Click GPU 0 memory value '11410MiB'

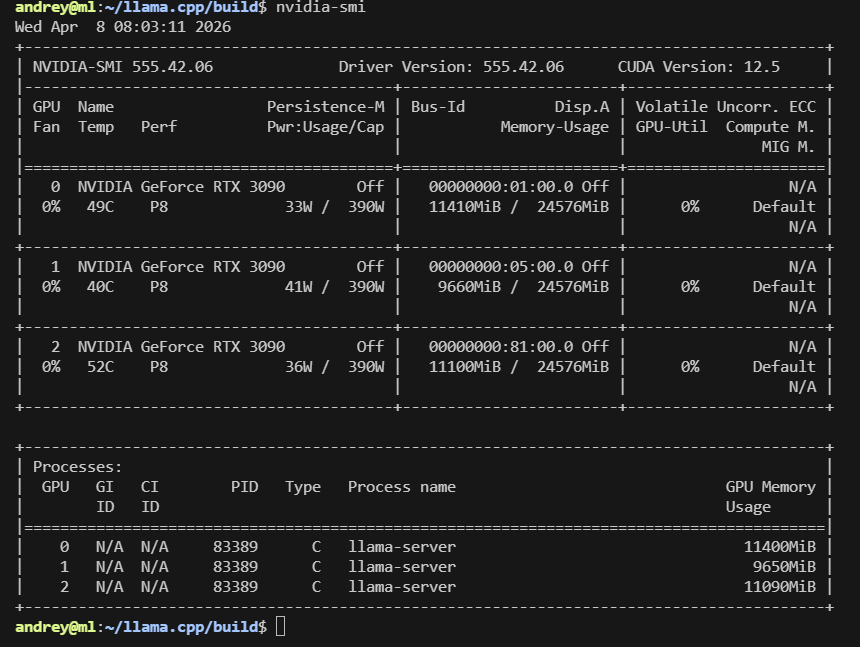[465, 207]
